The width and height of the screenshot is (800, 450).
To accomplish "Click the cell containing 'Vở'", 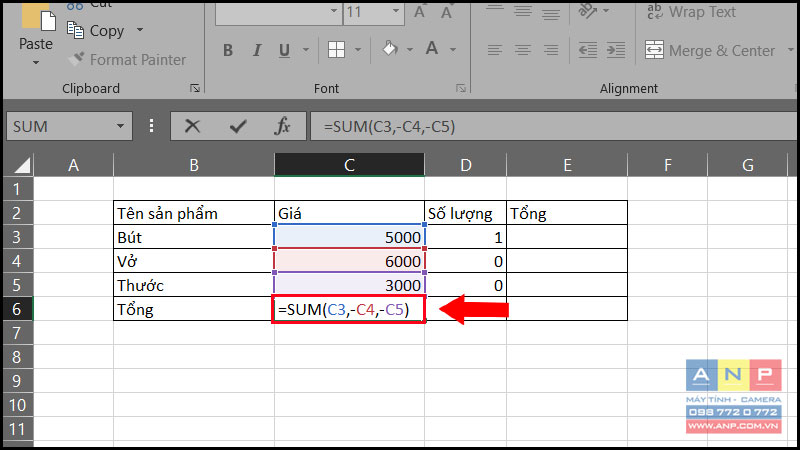I will [194, 261].
